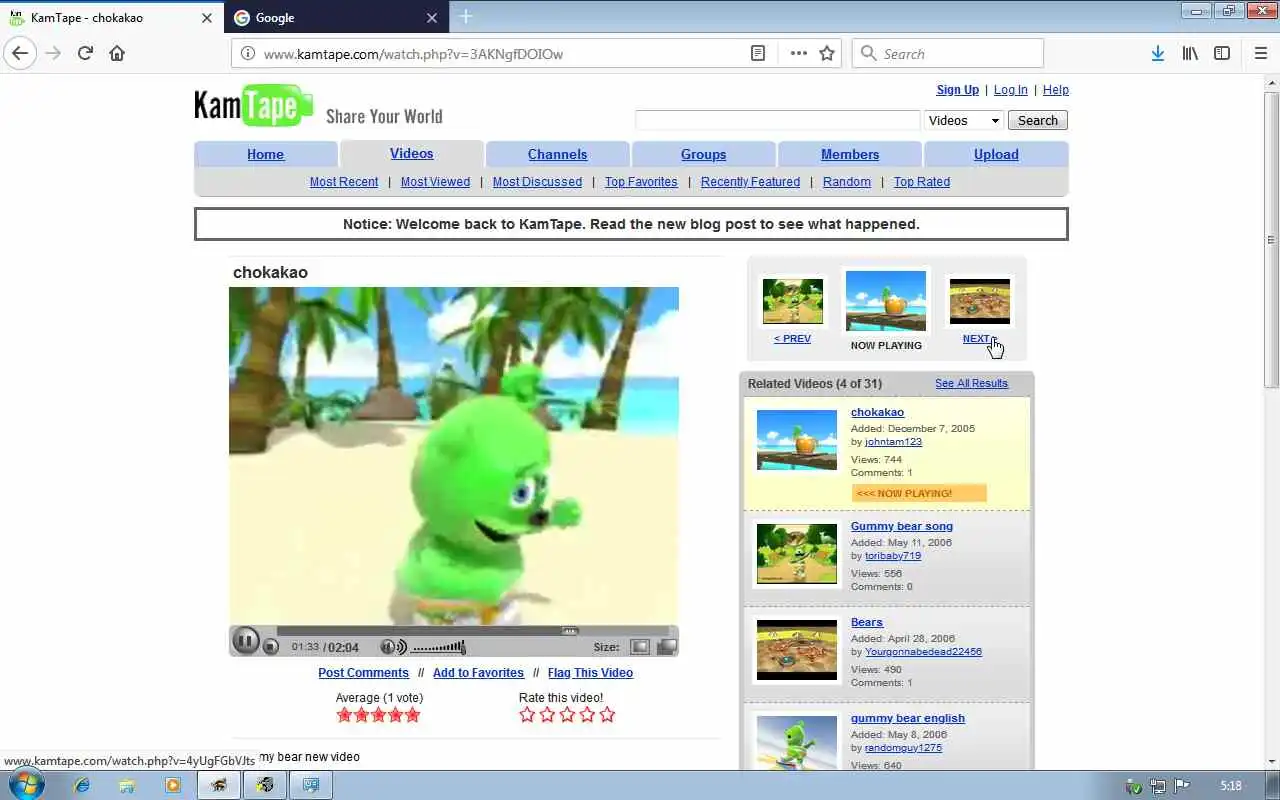The width and height of the screenshot is (1280, 800).
Task: Open the page actions three-dot menu
Action: pos(798,53)
